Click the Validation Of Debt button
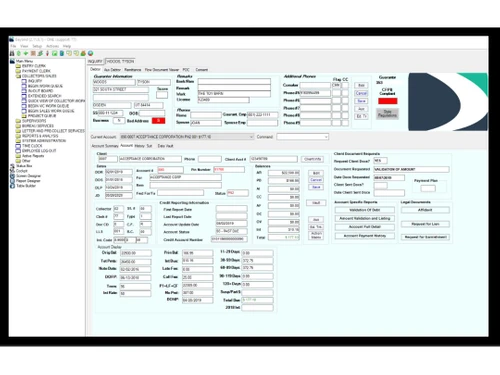The width and height of the screenshot is (500, 375). click(x=365, y=210)
